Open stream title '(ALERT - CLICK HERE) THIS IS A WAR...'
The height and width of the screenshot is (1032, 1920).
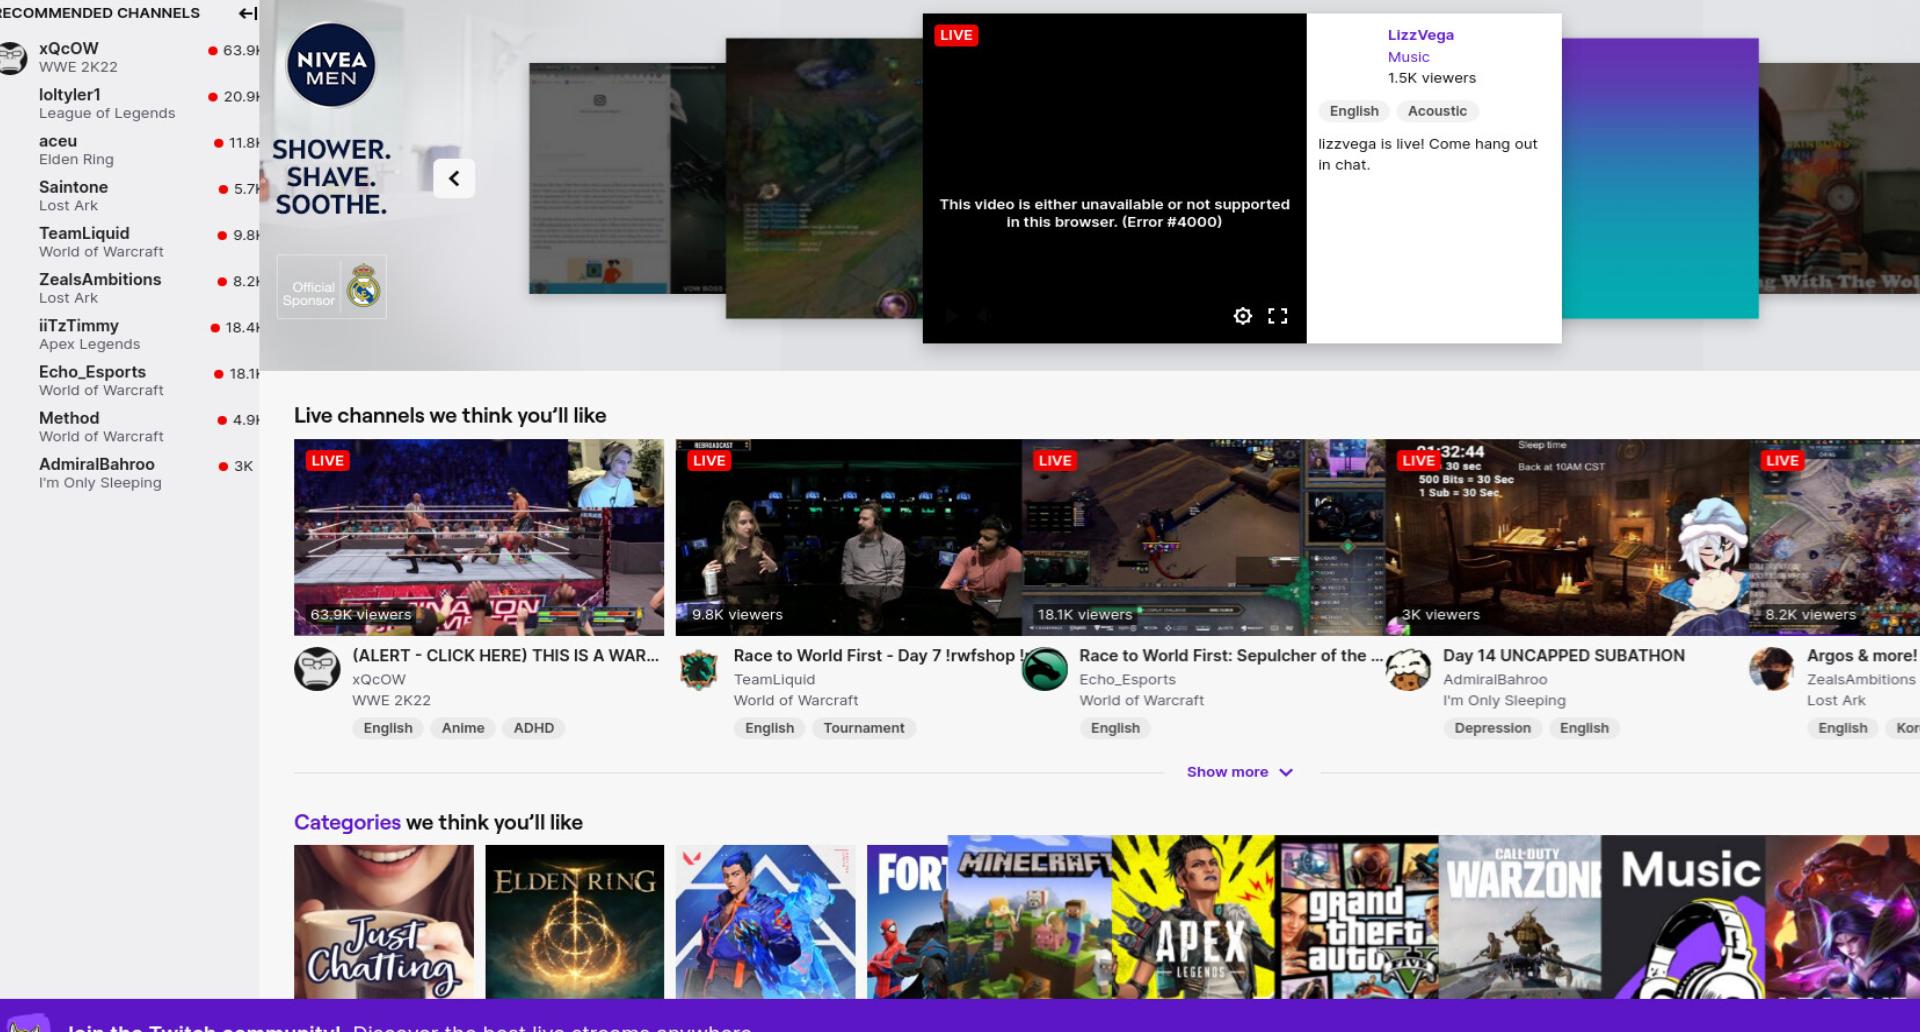coord(505,656)
